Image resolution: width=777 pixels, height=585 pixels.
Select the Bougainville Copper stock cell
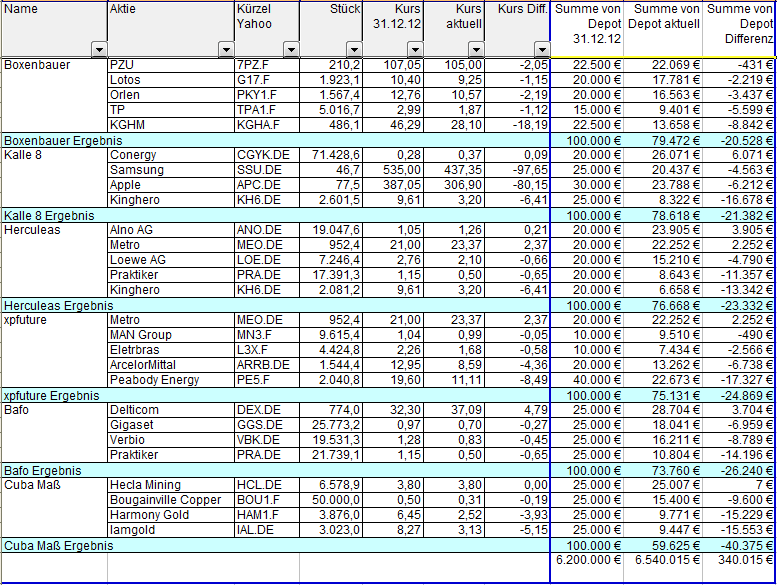pos(171,500)
